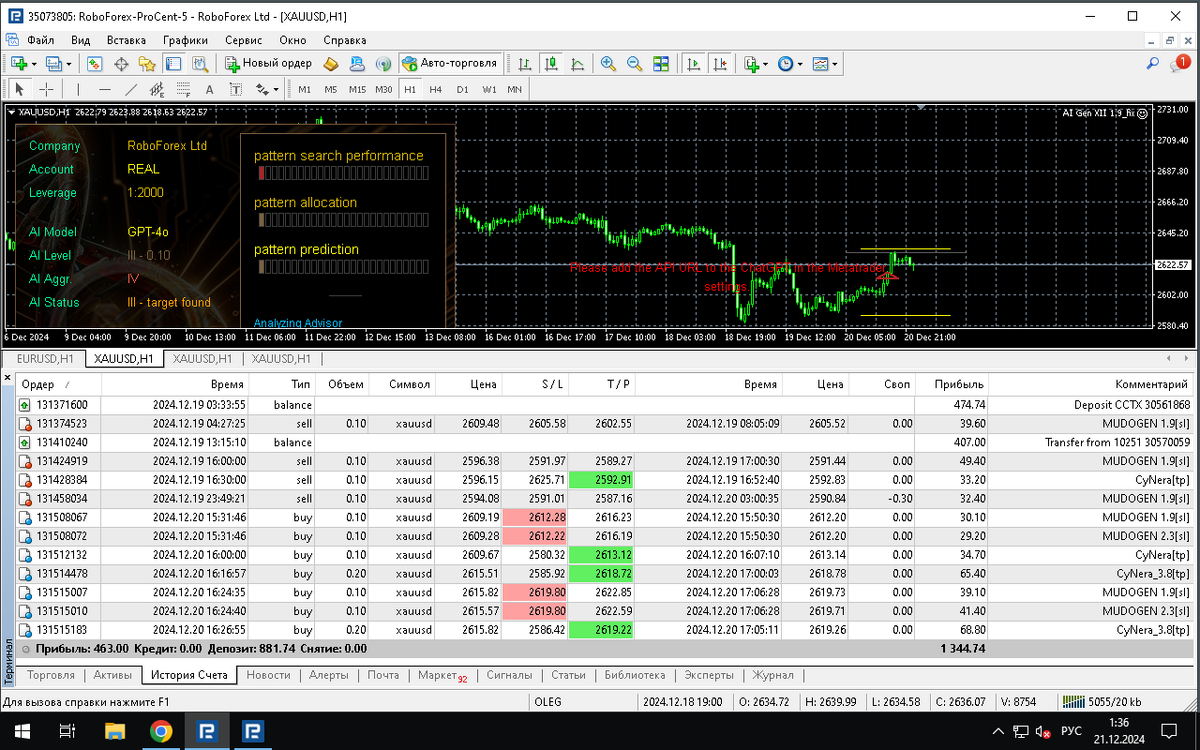Image resolution: width=1200 pixels, height=750 pixels.
Task: Expand the Profiles dropdown arrow
Action: tap(69, 63)
